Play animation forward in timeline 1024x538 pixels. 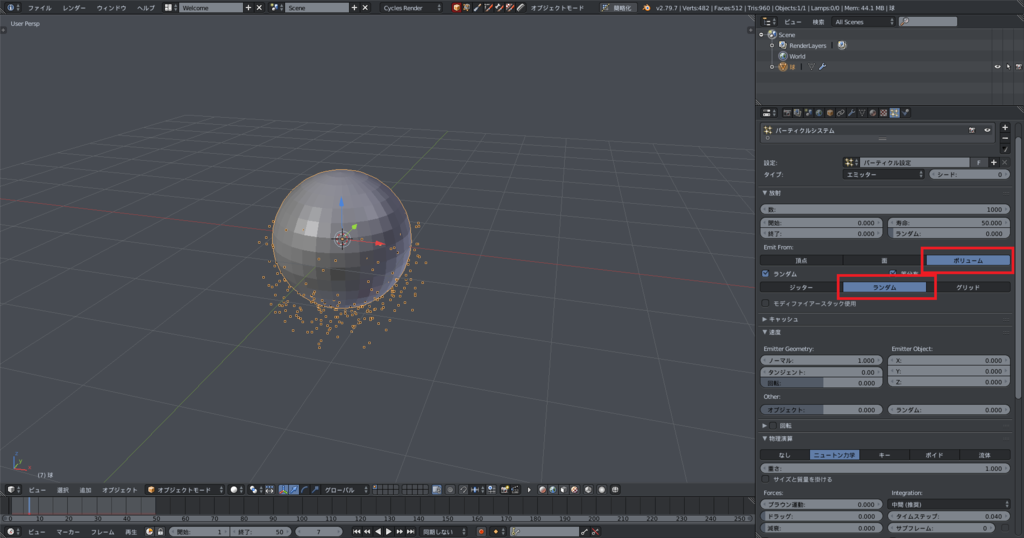[389, 531]
